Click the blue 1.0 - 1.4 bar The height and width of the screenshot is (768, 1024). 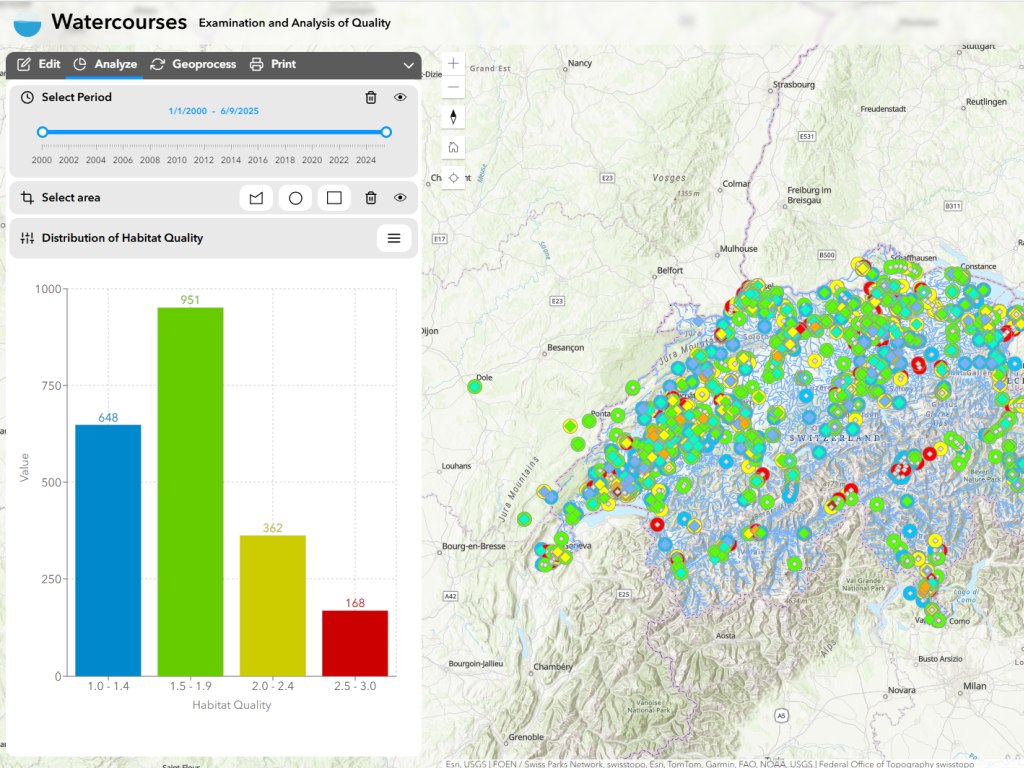pyautogui.click(x=108, y=551)
